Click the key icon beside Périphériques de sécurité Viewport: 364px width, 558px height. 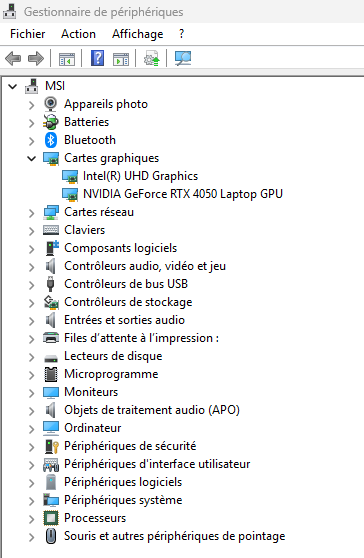[52, 446]
